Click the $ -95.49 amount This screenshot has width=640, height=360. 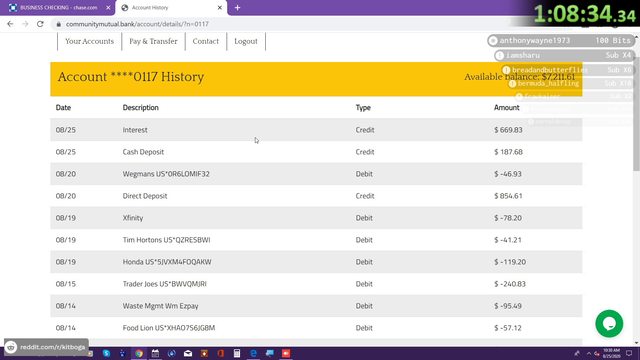click(x=508, y=306)
